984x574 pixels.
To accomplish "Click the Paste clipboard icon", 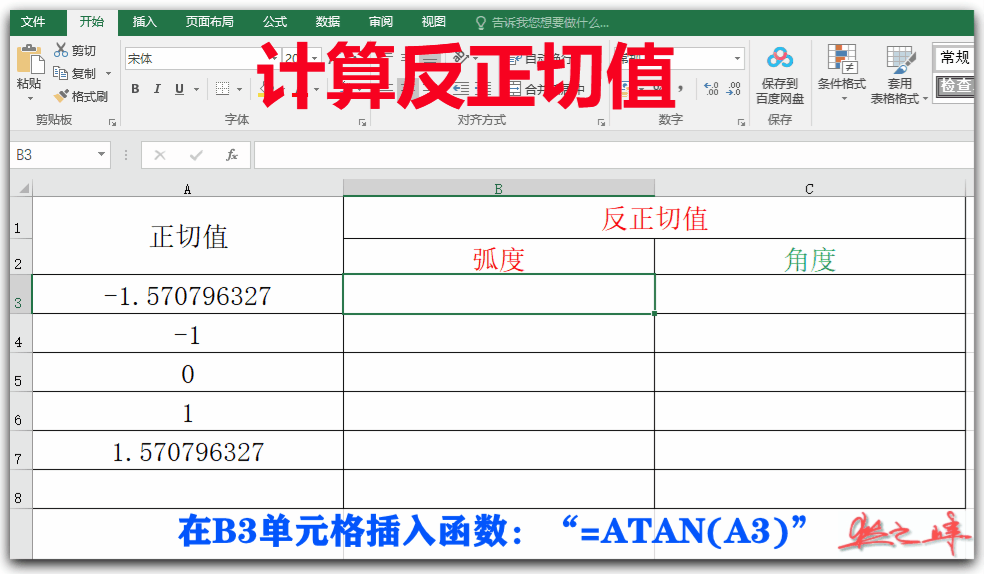I will [x=29, y=60].
